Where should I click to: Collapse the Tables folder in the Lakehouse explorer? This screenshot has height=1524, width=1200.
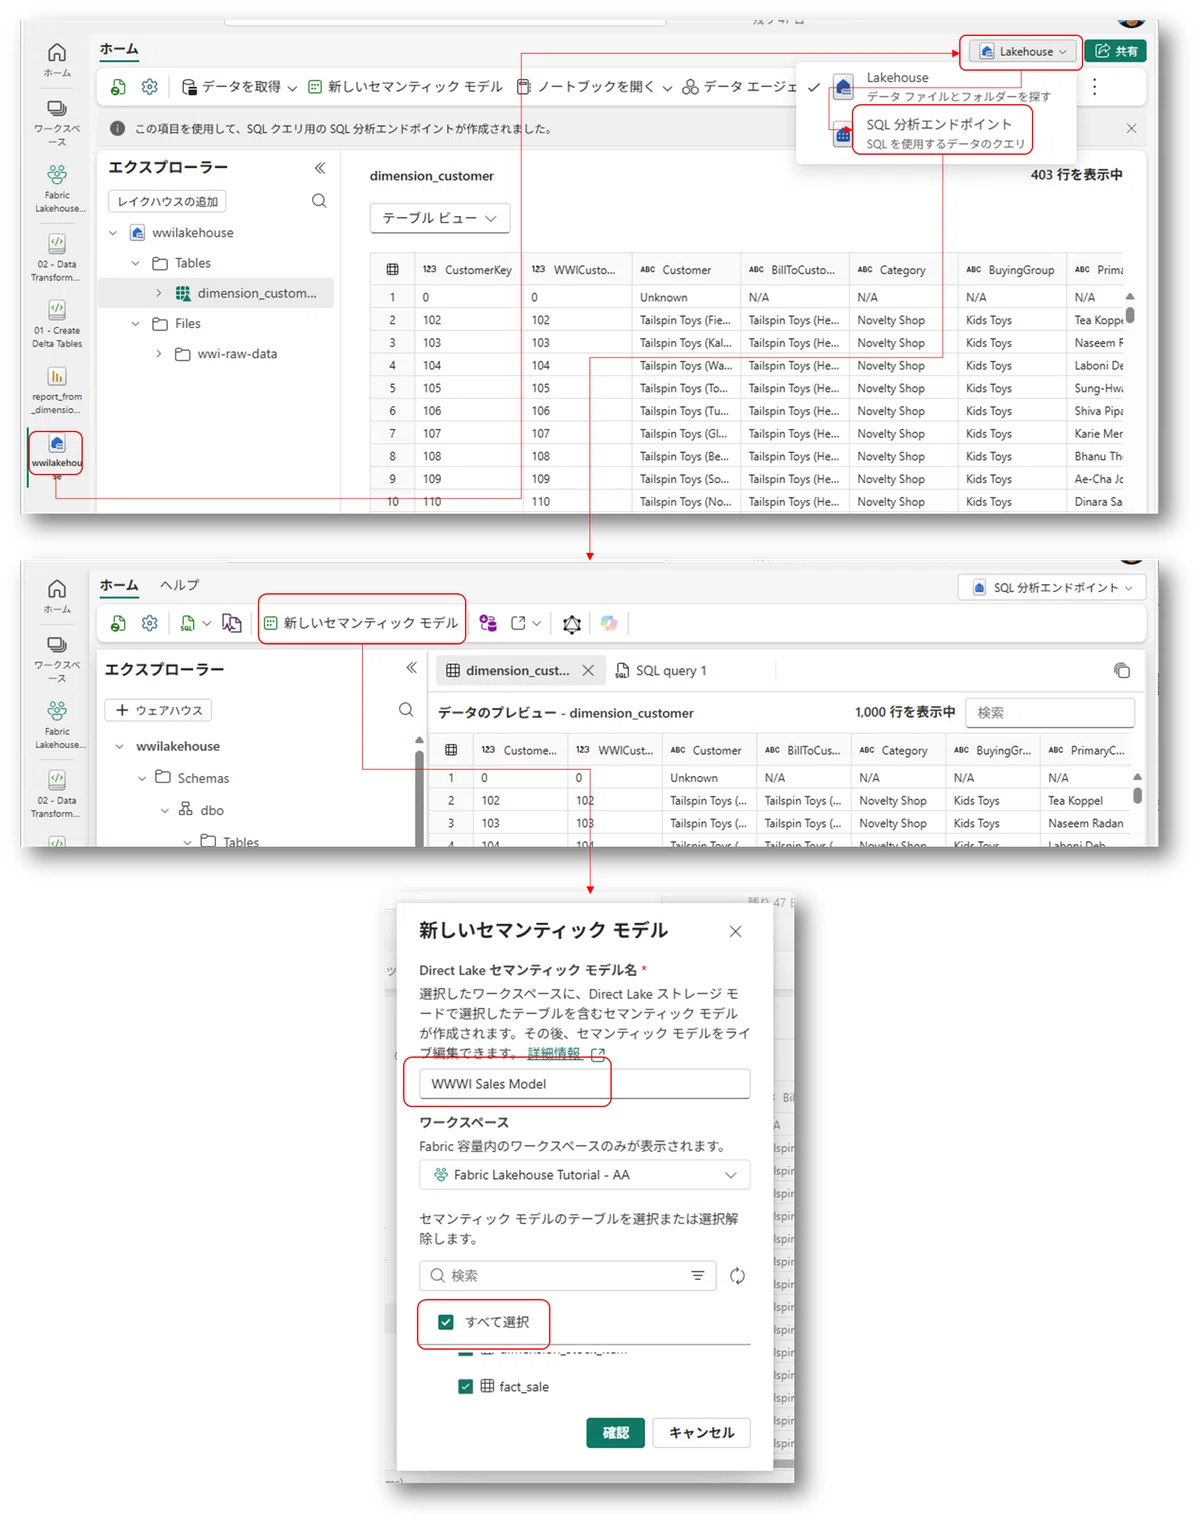136,263
